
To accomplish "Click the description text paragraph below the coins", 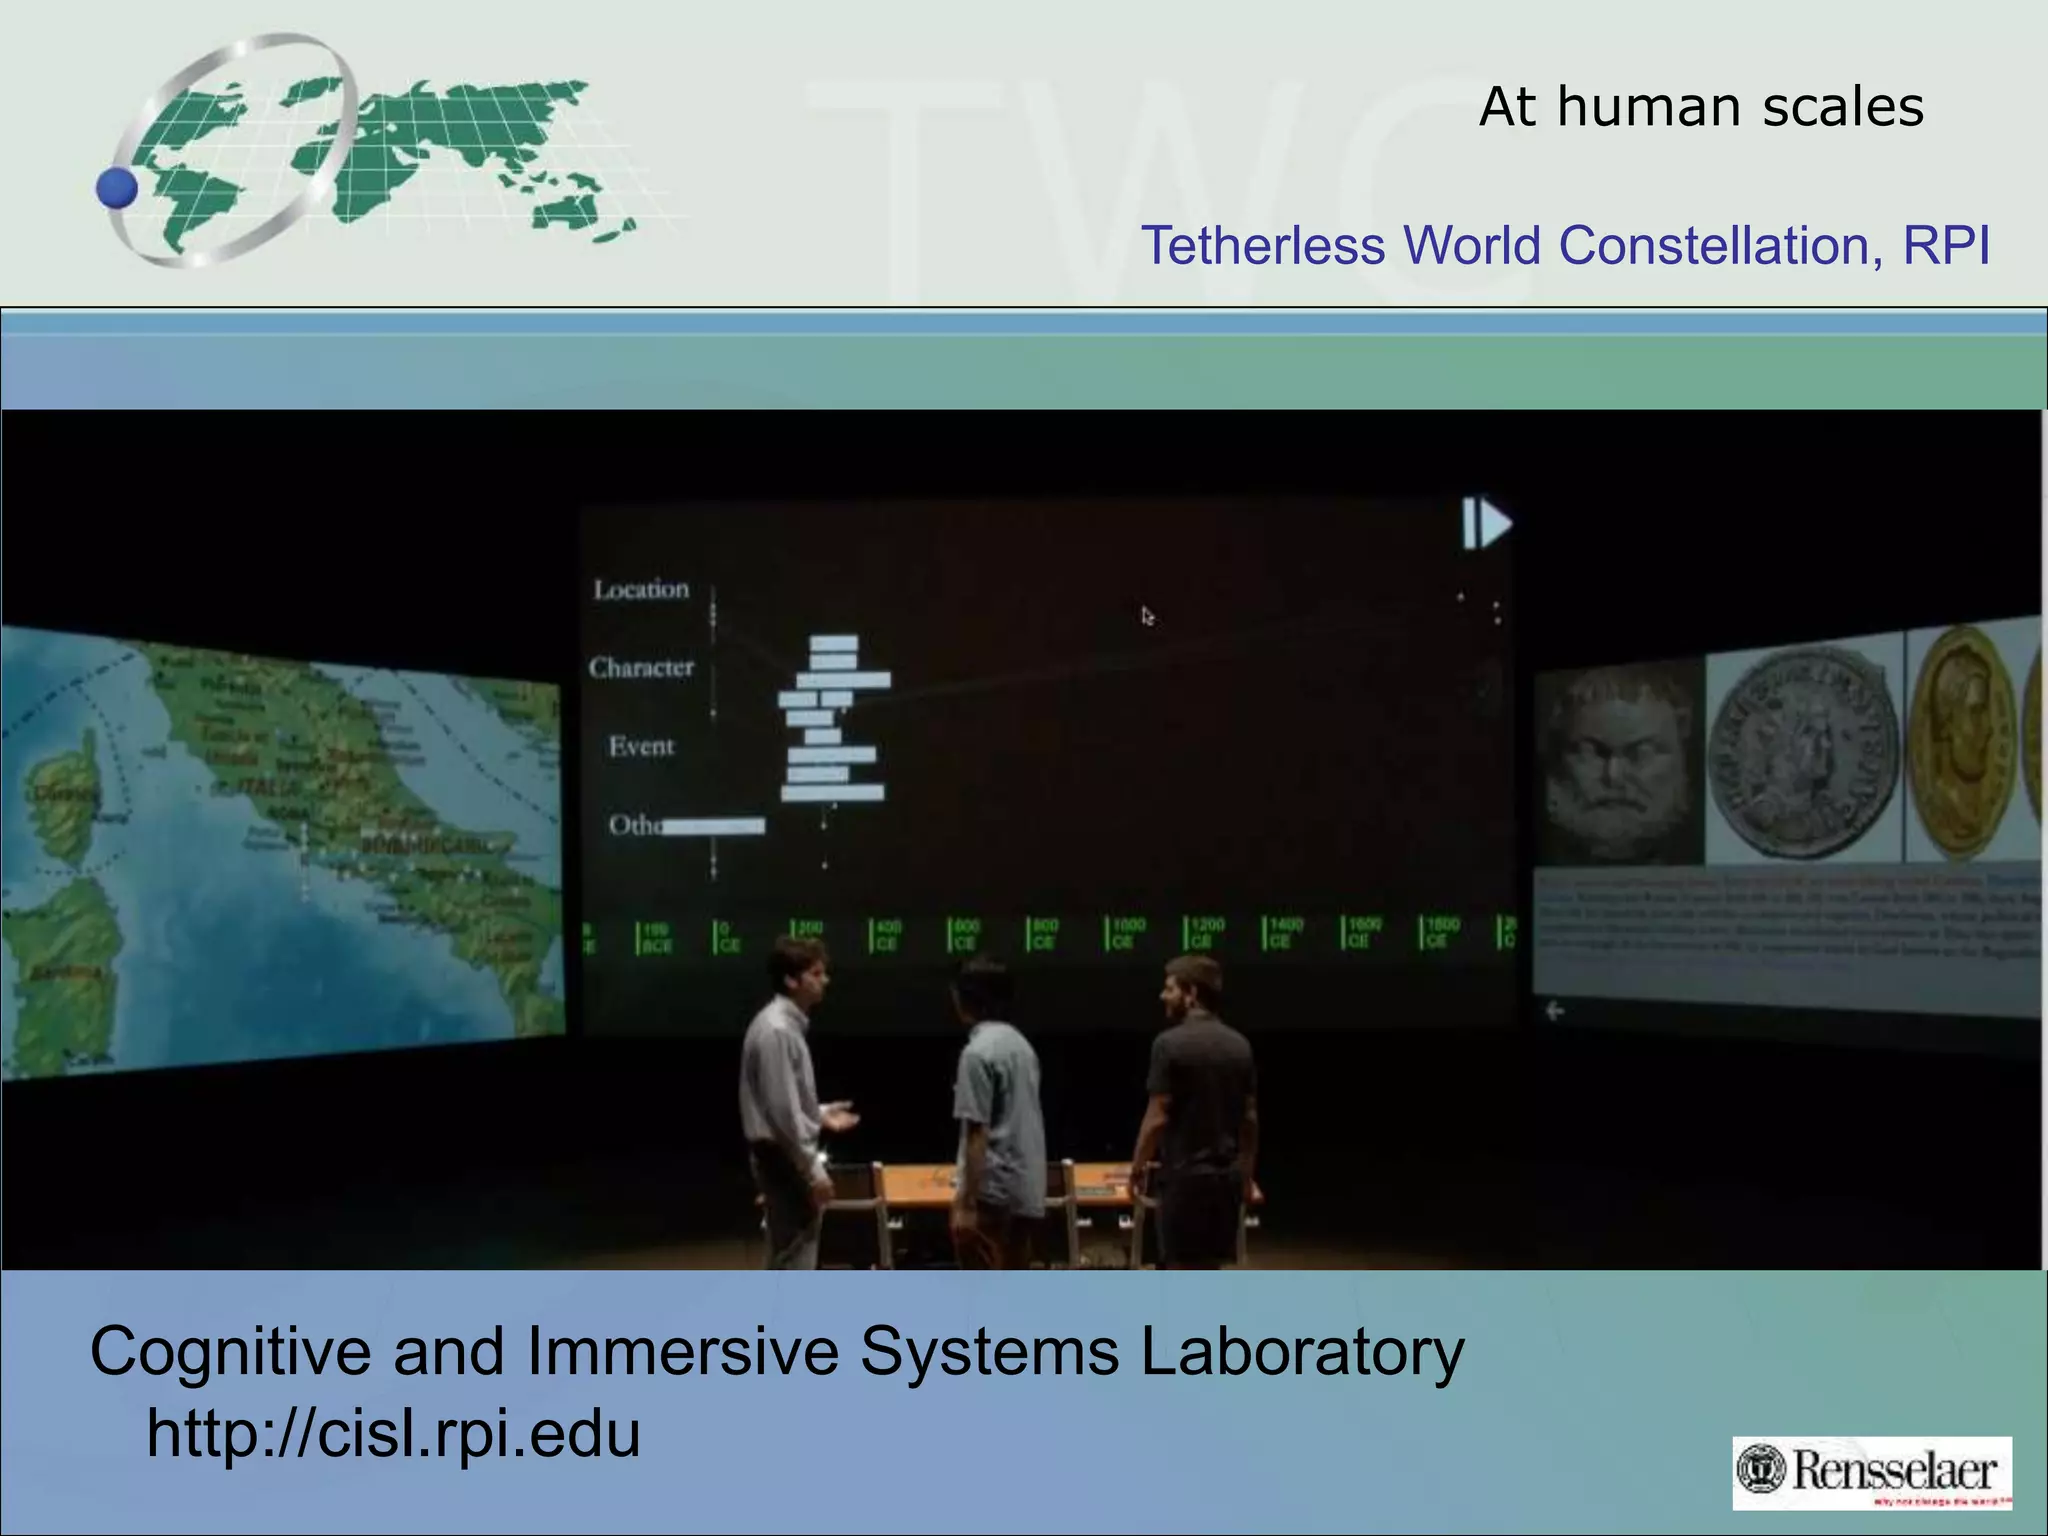I will pyautogui.click(x=1787, y=920).
